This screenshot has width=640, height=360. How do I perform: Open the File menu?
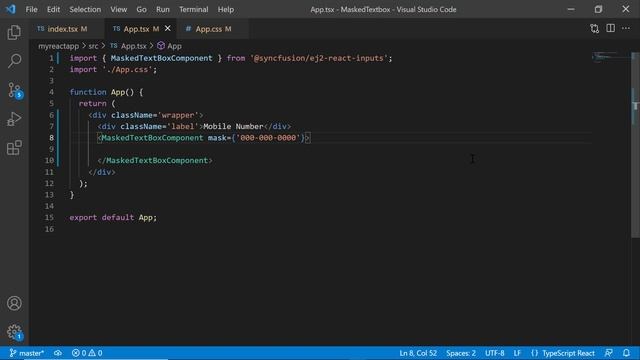coord(31,9)
